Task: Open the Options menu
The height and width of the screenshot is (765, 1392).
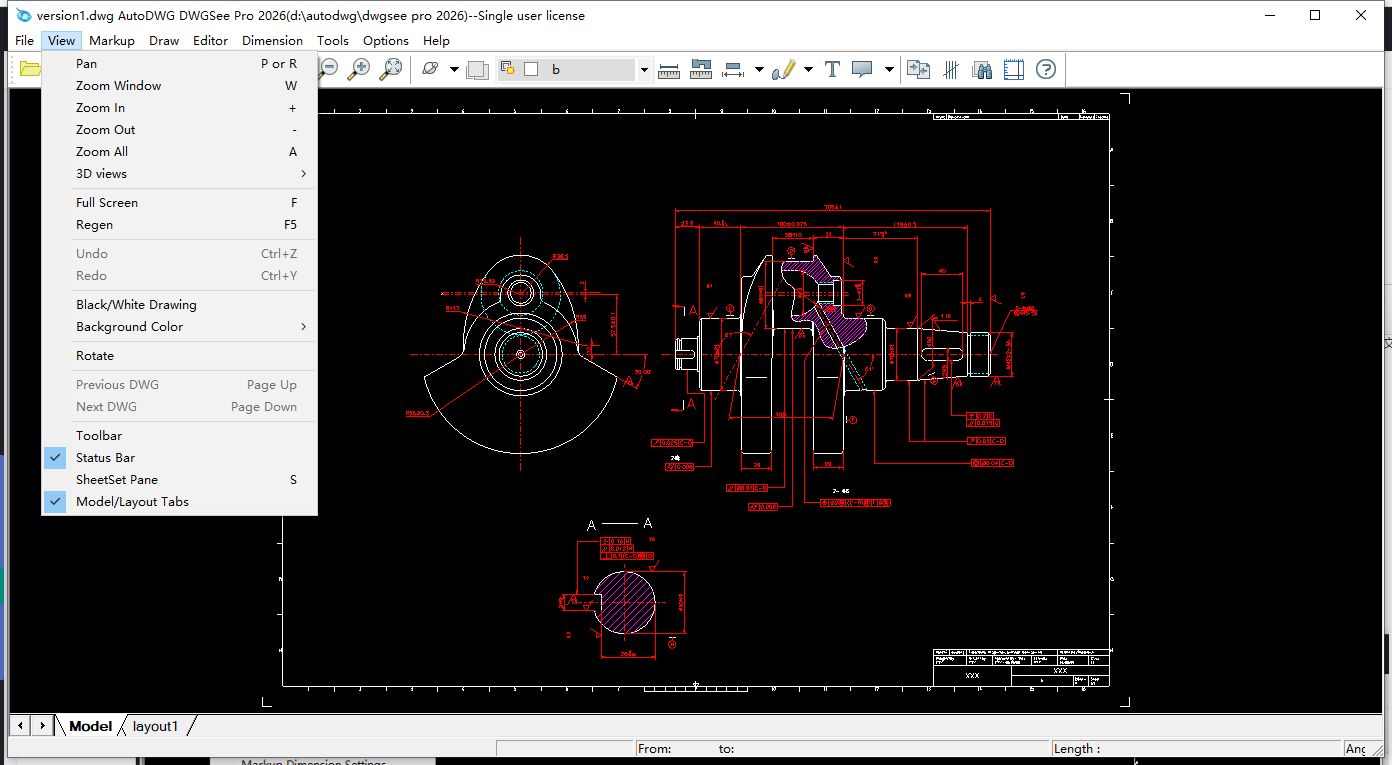Action: tap(386, 41)
